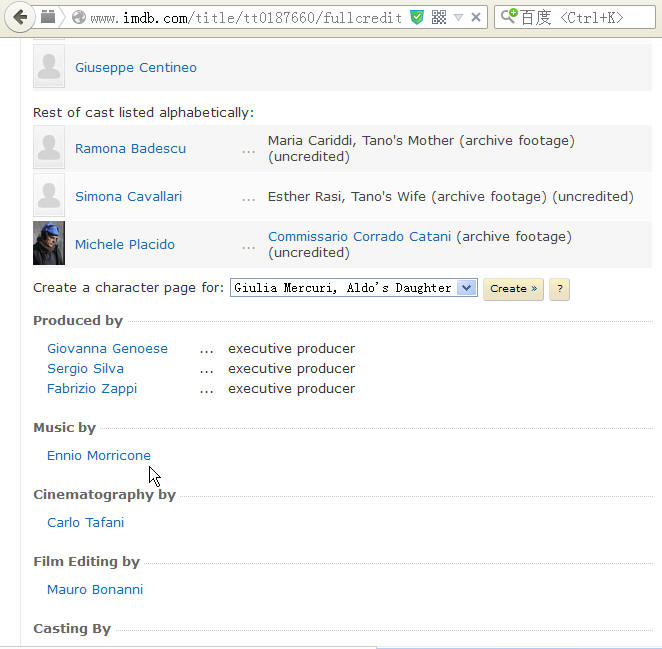This screenshot has height=649, width=662.
Task: Click the 'Produced by' section heading
Action: coord(78,321)
